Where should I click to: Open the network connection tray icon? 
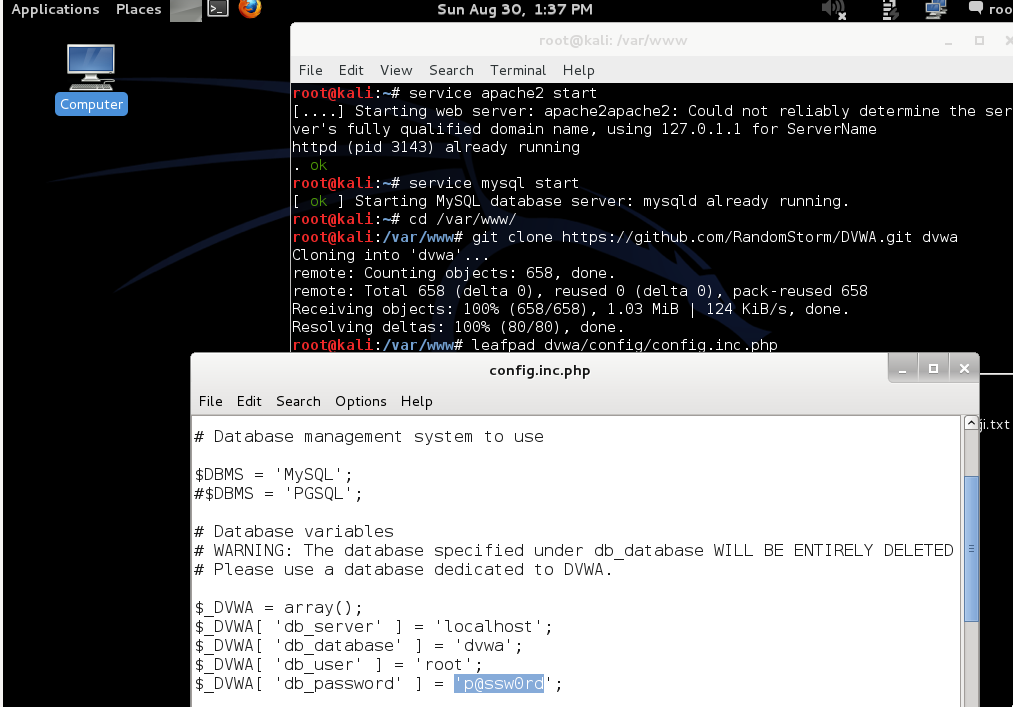tap(935, 10)
